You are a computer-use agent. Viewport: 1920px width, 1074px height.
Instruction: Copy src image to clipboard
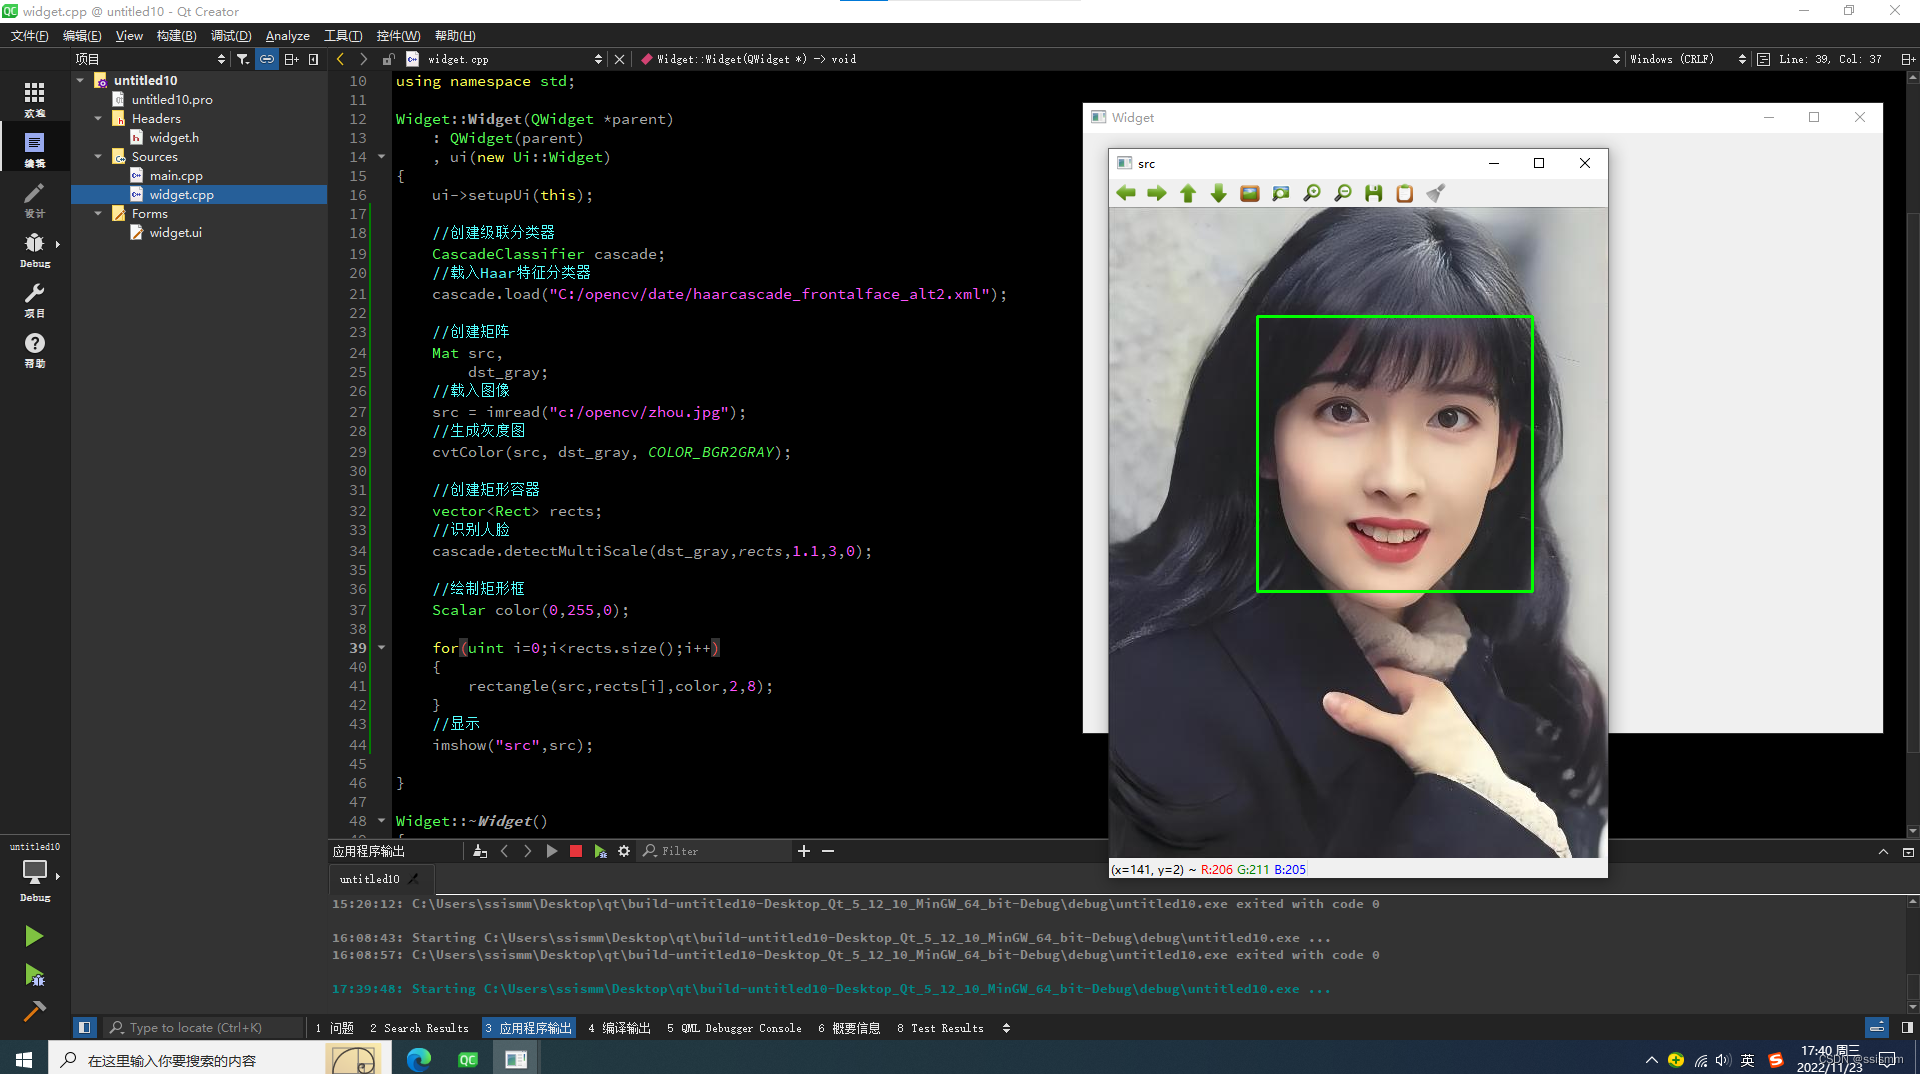1405,193
